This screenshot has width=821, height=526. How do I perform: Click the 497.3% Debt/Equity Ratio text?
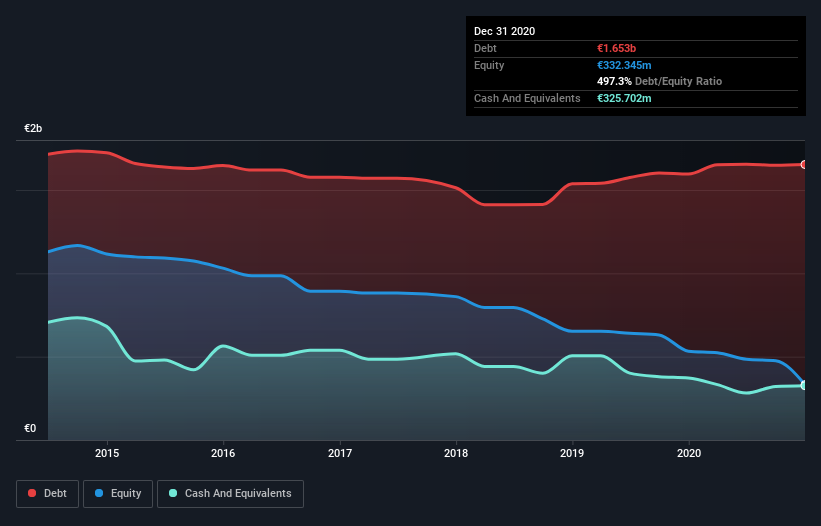659,82
